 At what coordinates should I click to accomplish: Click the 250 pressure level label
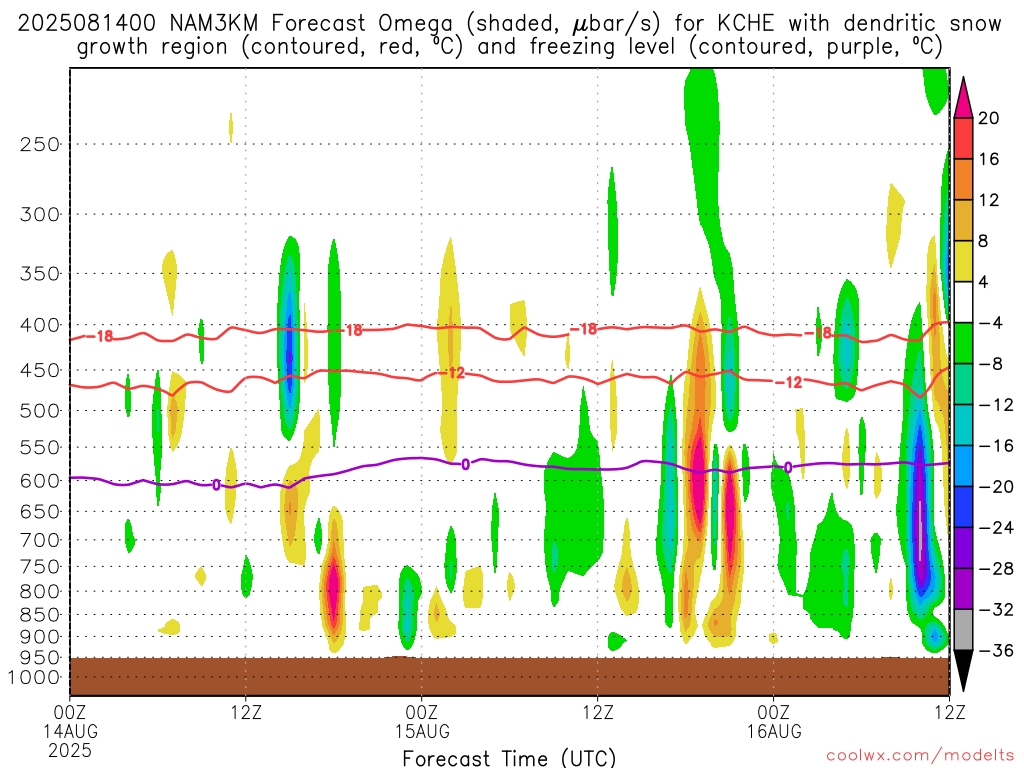tap(40, 144)
